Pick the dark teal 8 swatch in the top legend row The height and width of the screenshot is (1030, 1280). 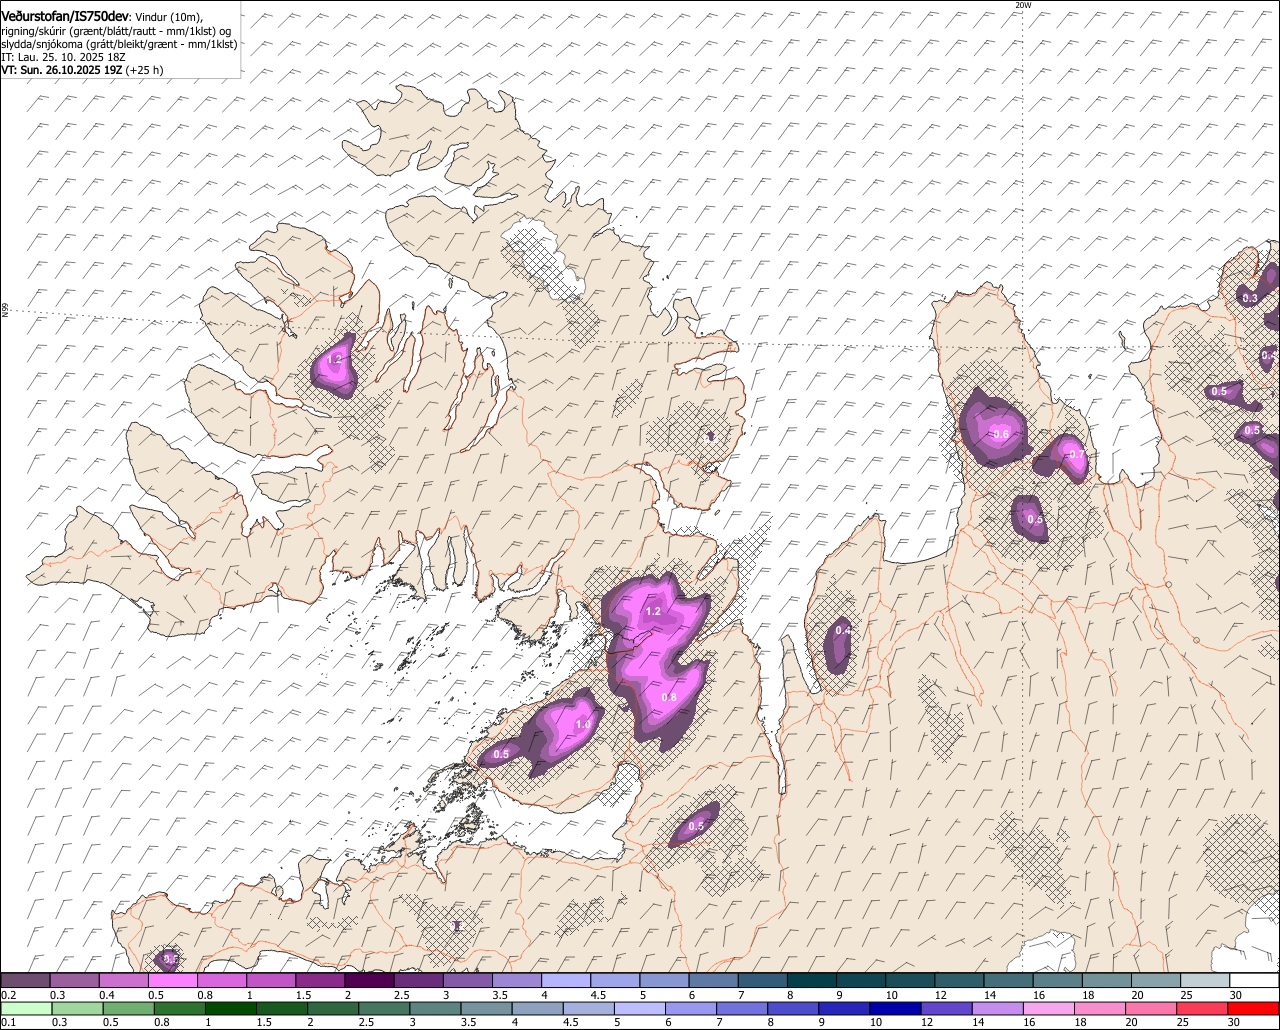(812, 981)
